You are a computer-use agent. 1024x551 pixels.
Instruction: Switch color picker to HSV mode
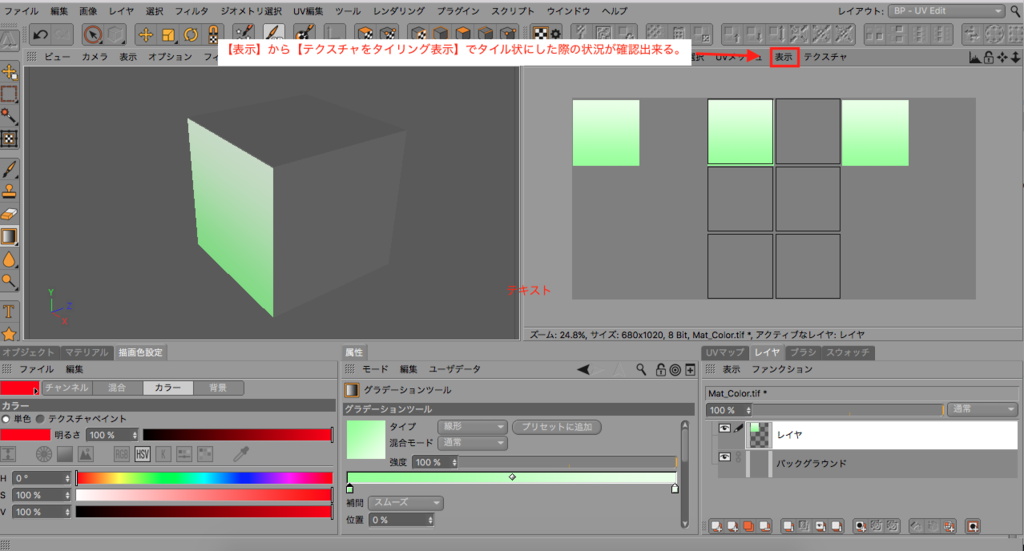click(x=142, y=454)
